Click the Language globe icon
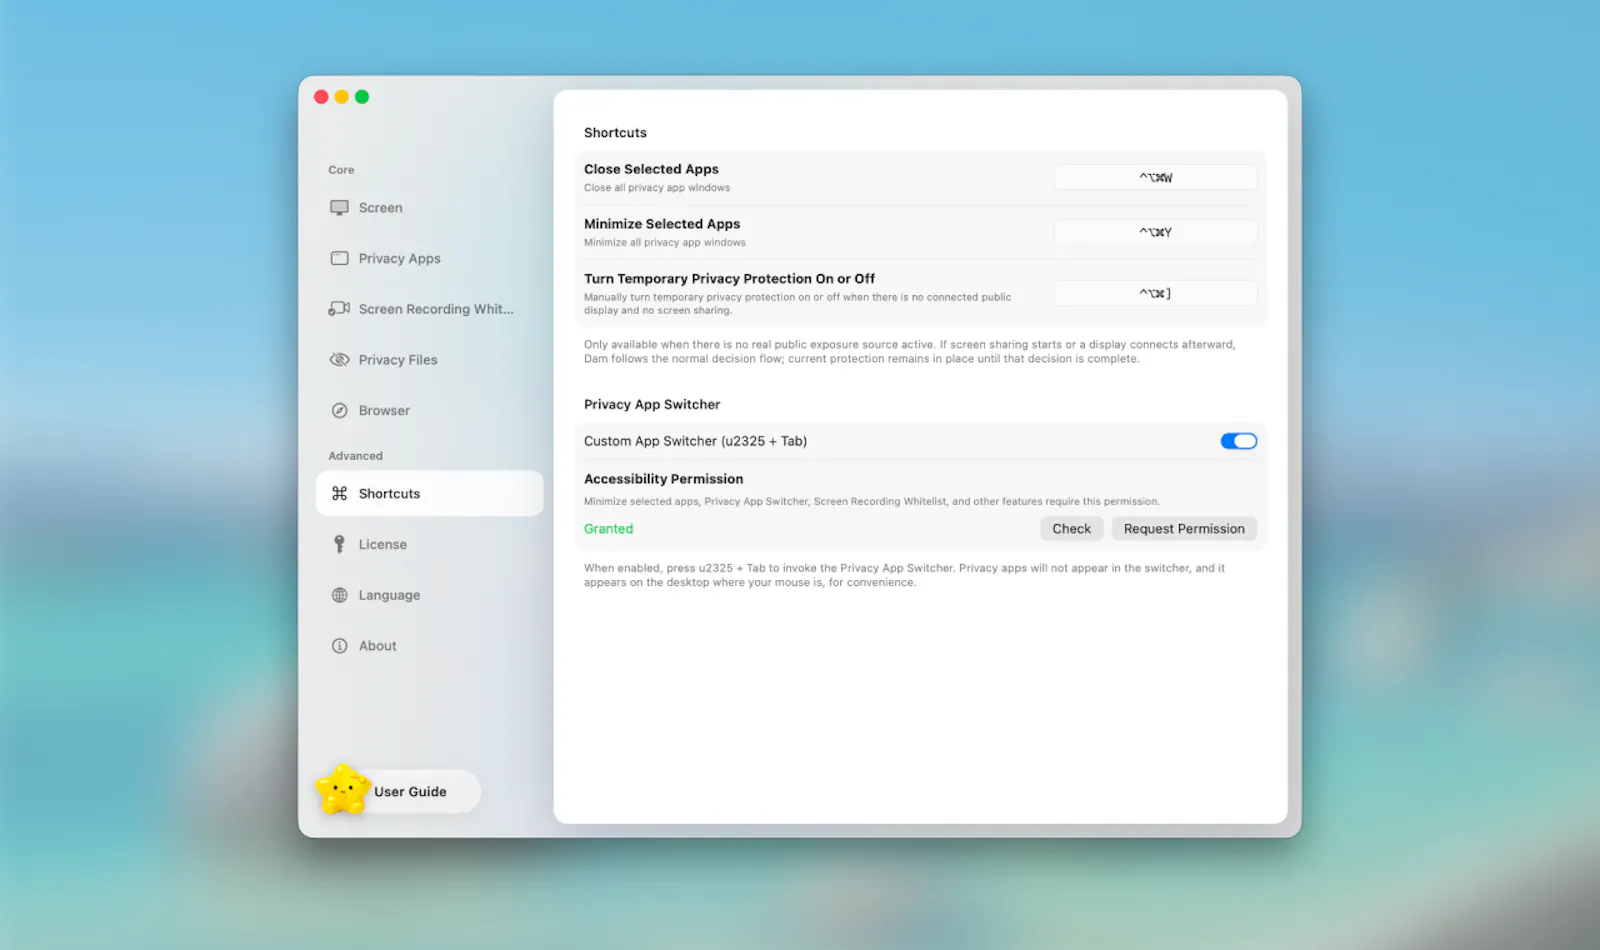This screenshot has height=950, width=1600. click(x=340, y=595)
